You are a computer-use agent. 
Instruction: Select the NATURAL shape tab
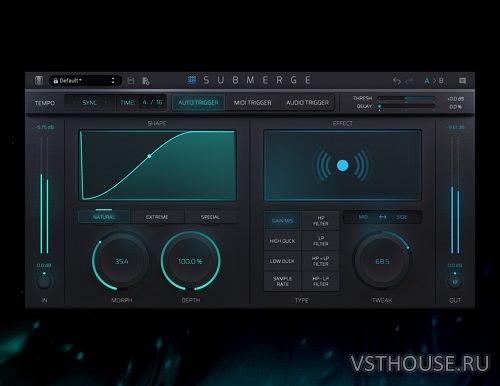tap(104, 217)
